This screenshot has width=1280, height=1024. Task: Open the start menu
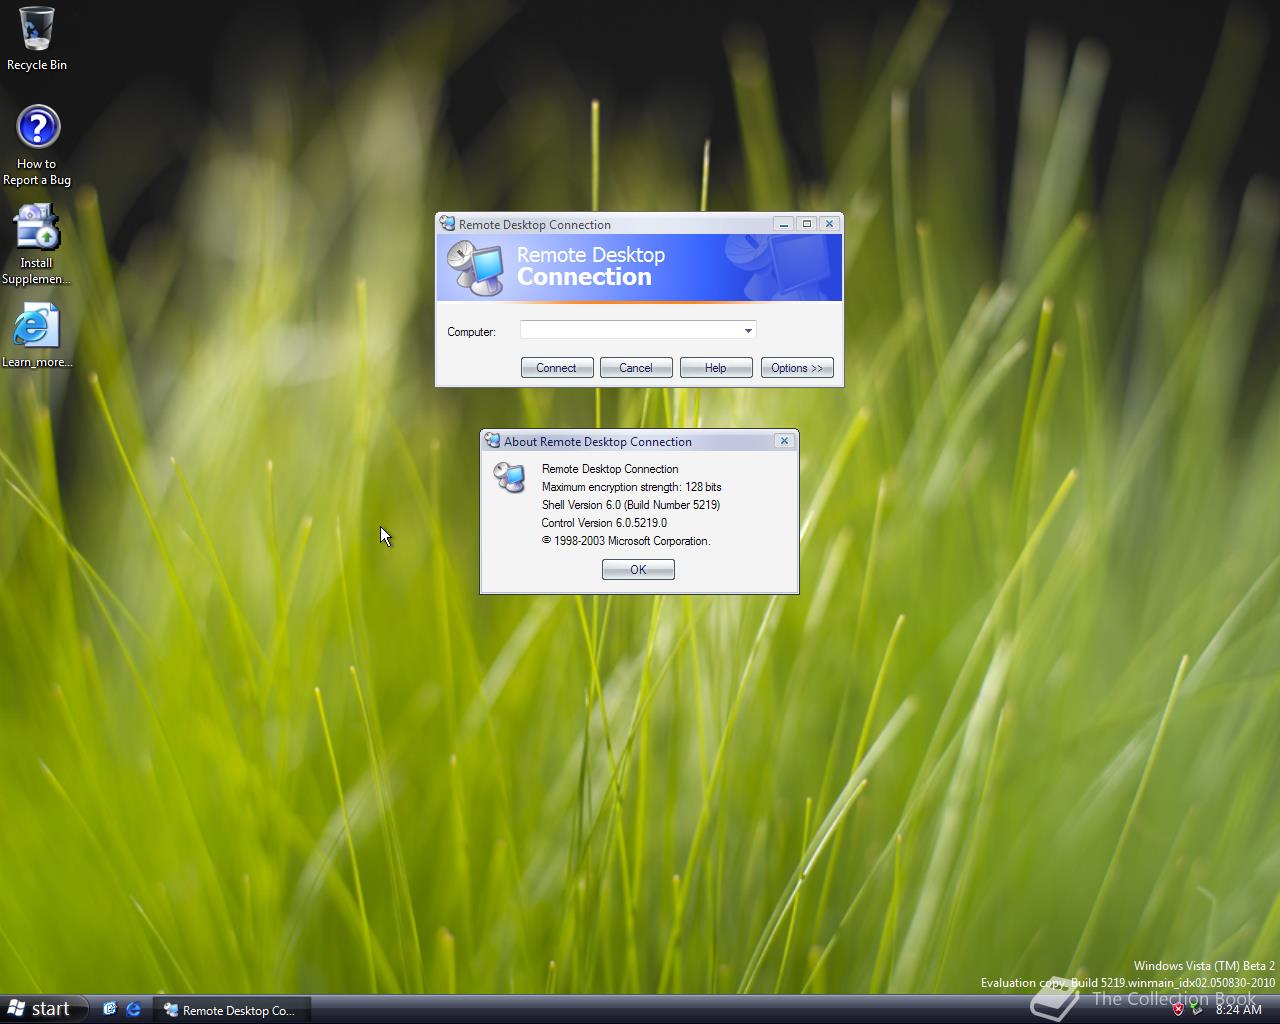pyautogui.click(x=44, y=1009)
